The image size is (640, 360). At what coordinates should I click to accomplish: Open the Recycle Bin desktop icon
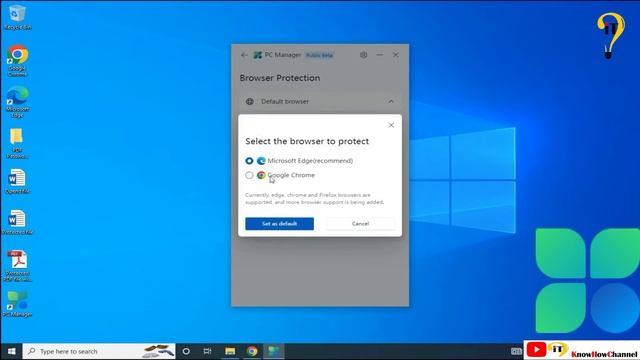click(x=17, y=18)
